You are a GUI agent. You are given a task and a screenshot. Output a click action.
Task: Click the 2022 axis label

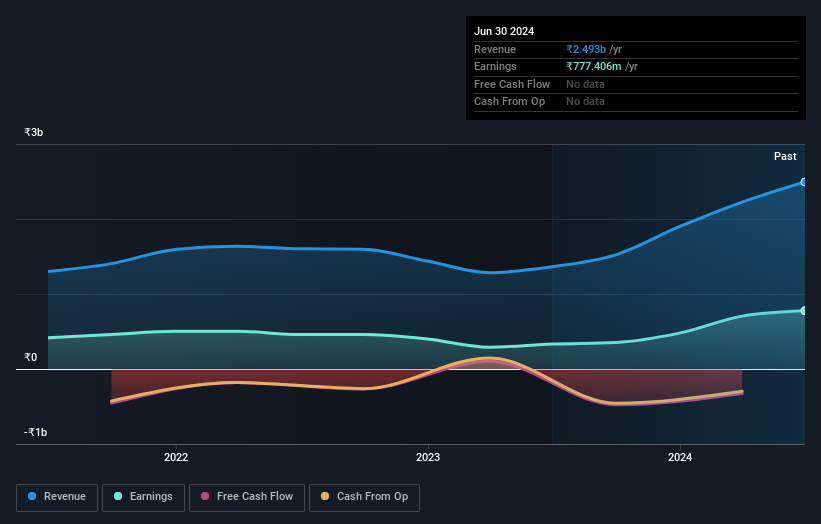click(176, 457)
